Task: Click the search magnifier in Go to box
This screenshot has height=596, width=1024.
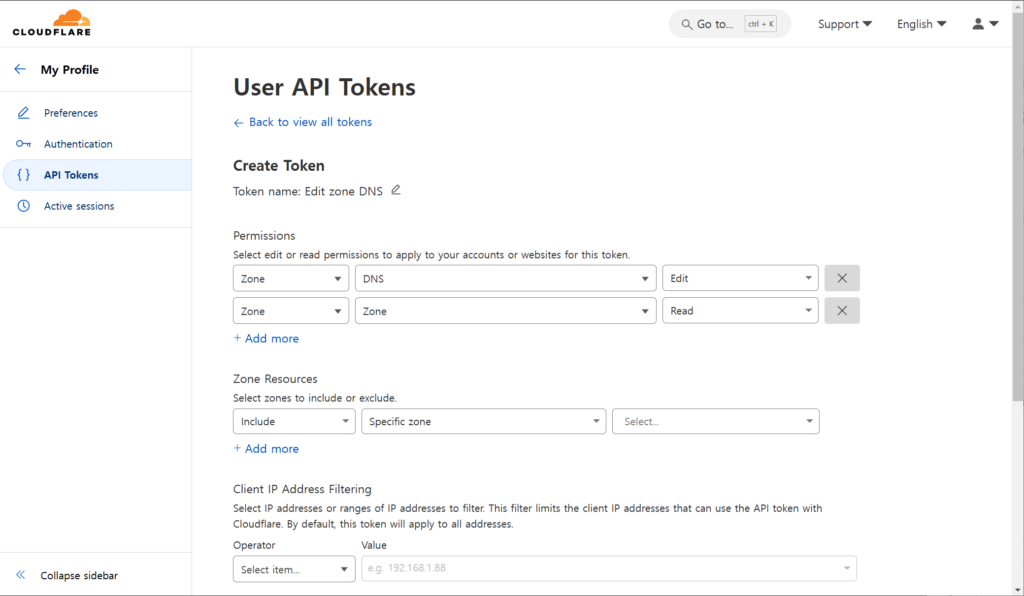Action: click(686, 24)
